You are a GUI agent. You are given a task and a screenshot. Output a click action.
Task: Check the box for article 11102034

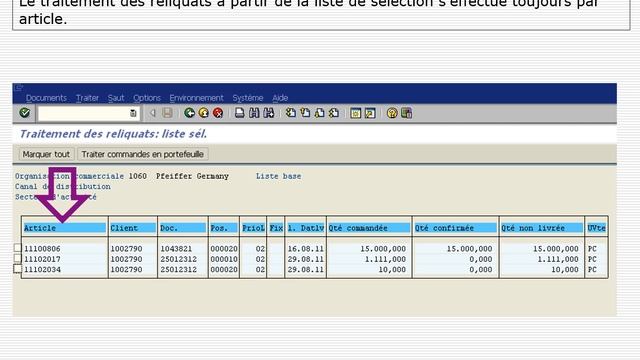18,269
